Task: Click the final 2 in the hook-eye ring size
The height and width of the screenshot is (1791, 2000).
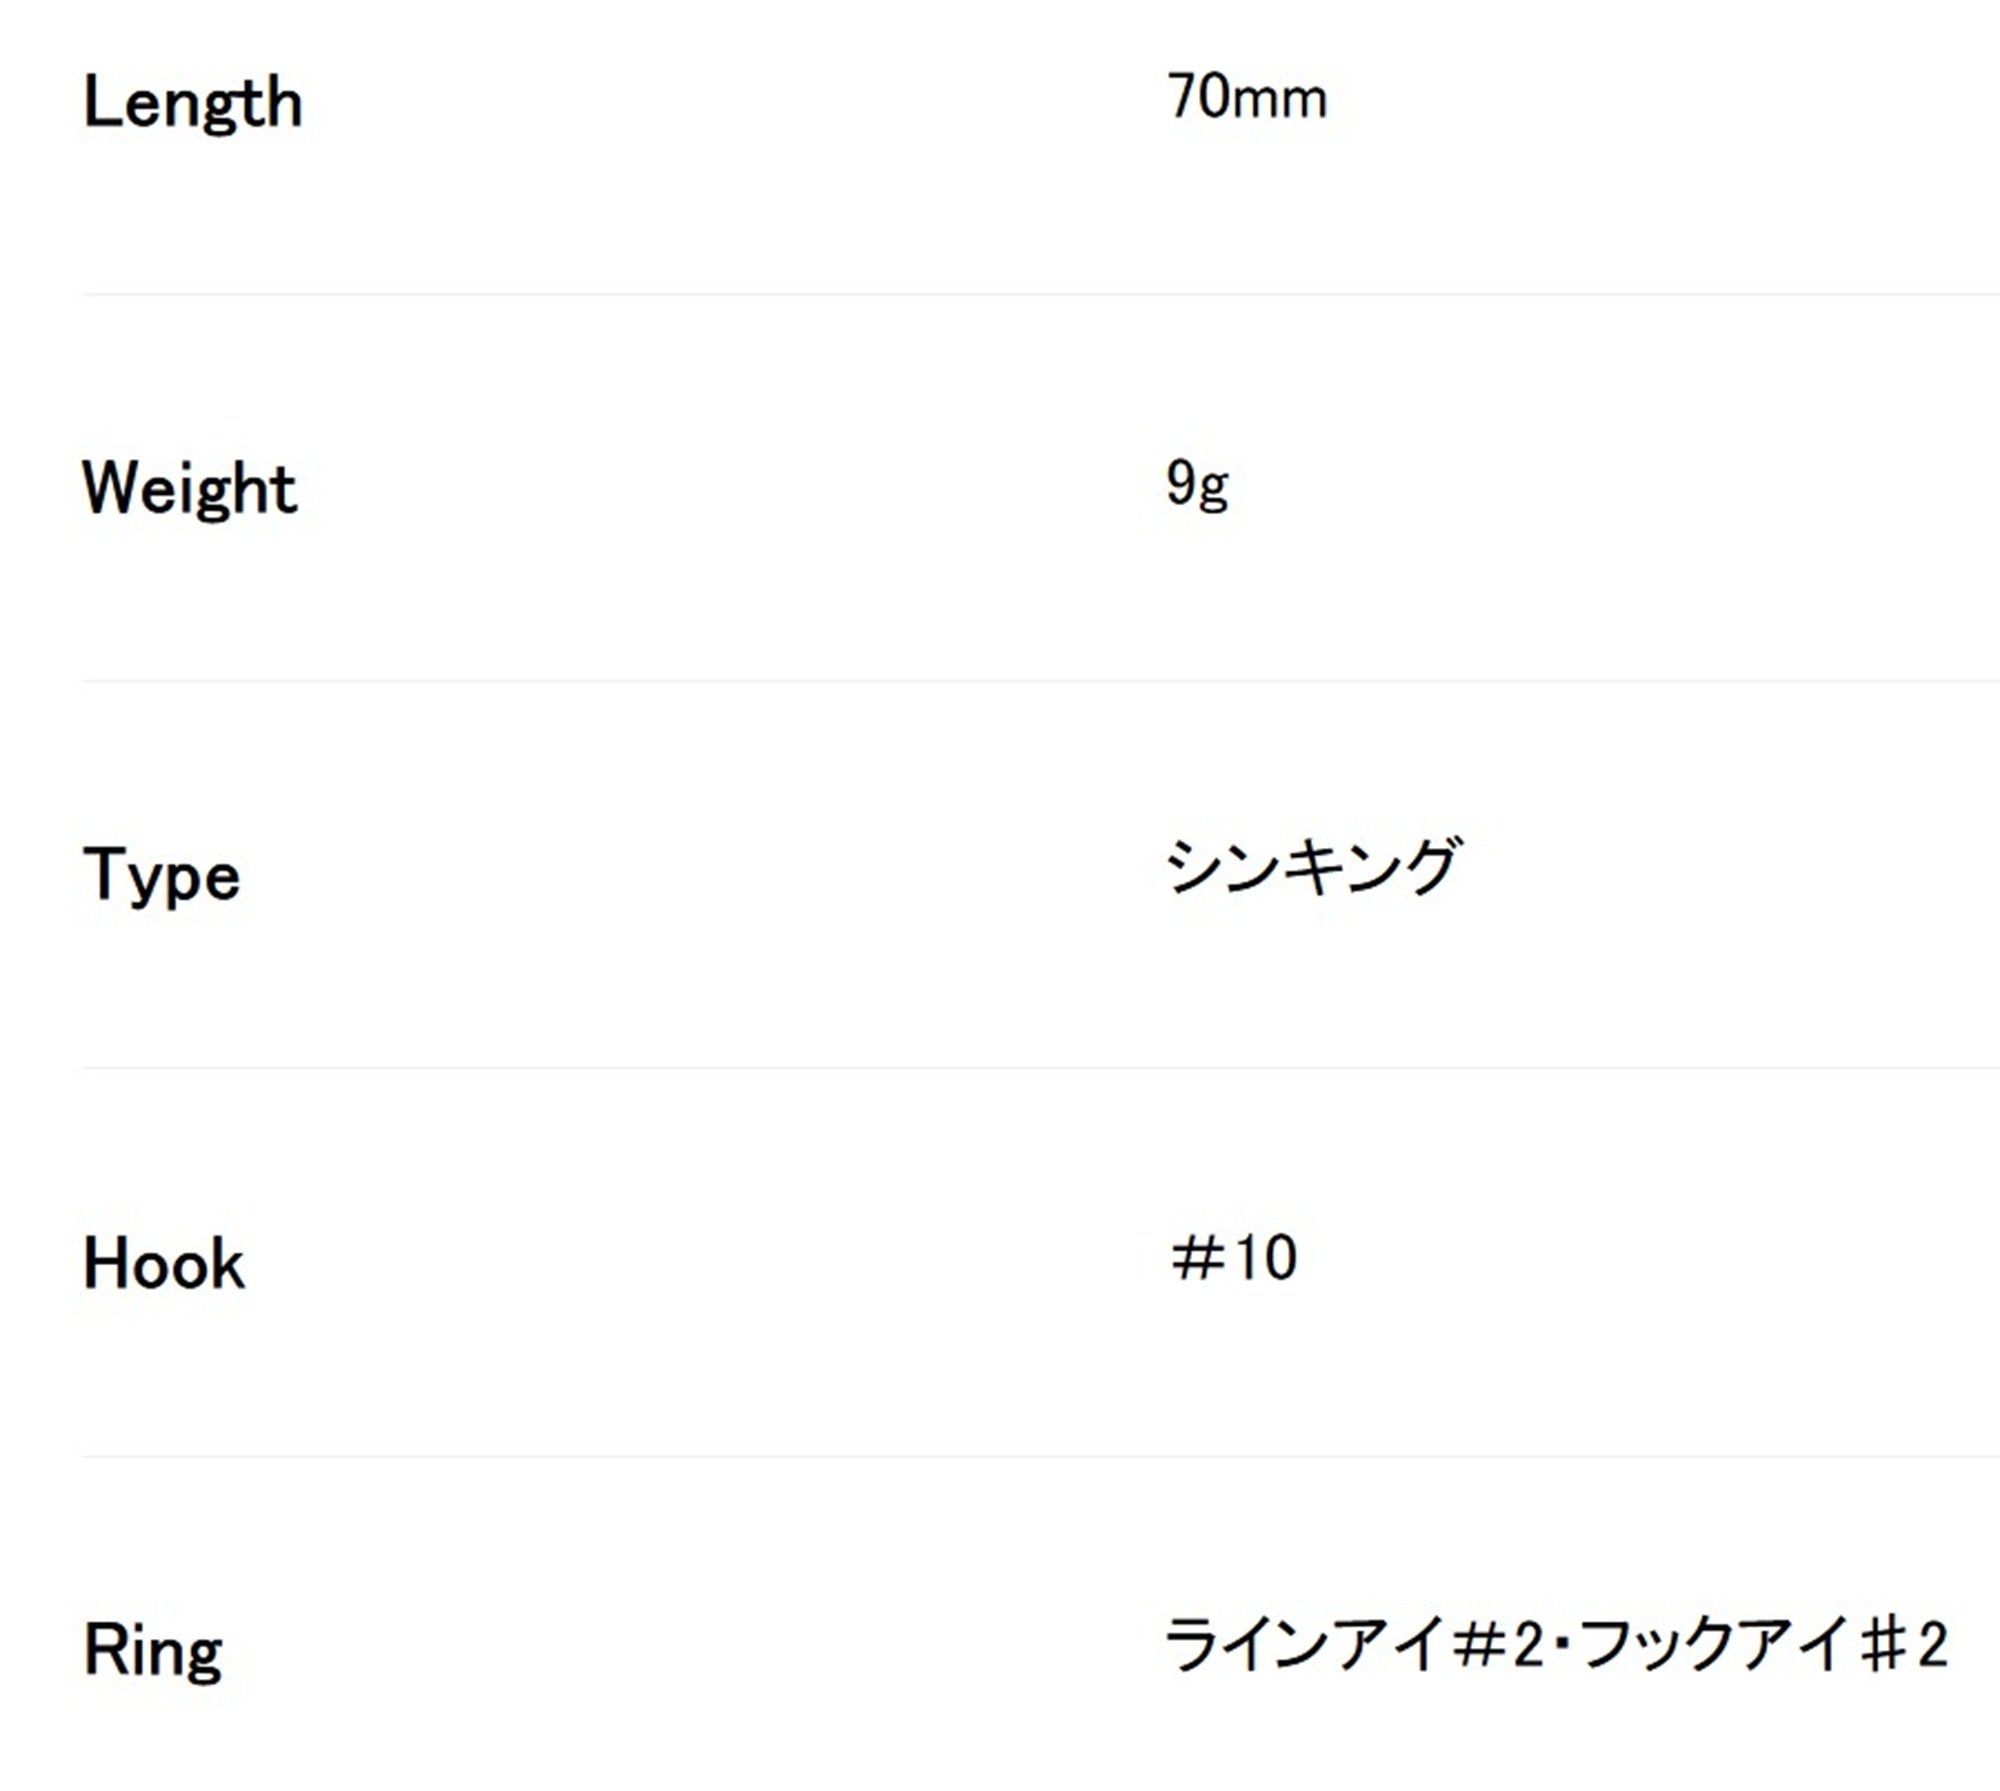Action: [x=1933, y=1646]
